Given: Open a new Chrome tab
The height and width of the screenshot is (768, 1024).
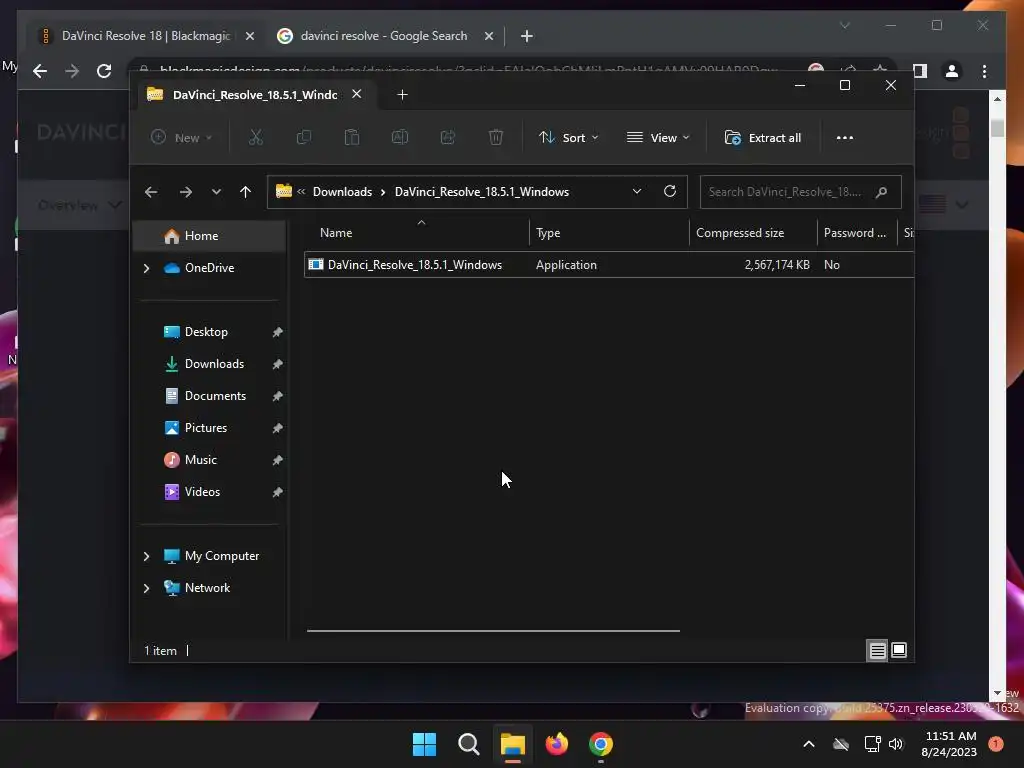Looking at the screenshot, I should point(526,36).
